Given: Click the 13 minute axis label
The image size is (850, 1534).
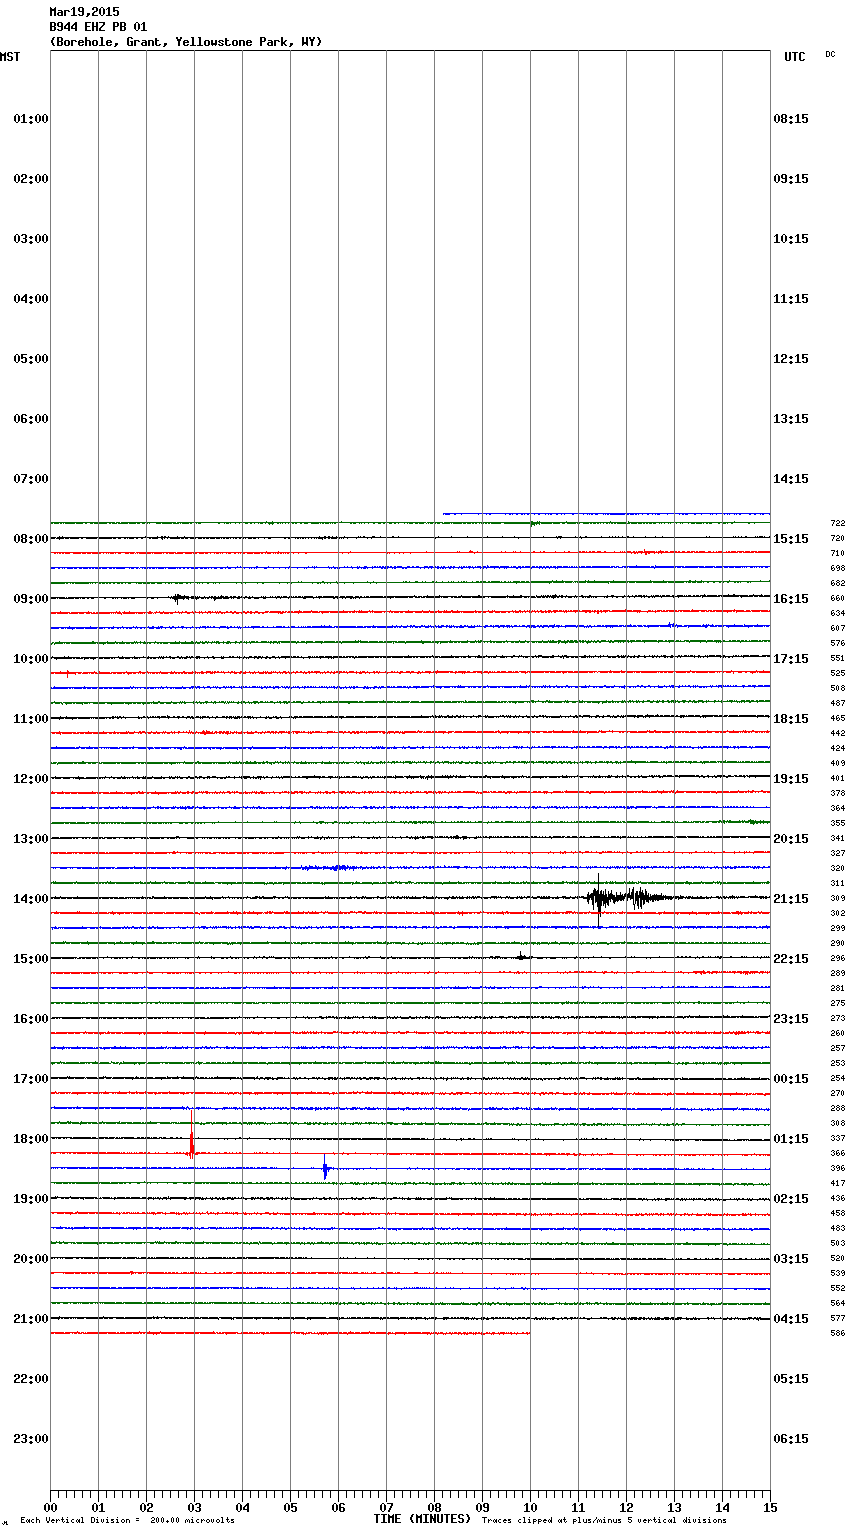Looking at the screenshot, I should coord(674,1507).
